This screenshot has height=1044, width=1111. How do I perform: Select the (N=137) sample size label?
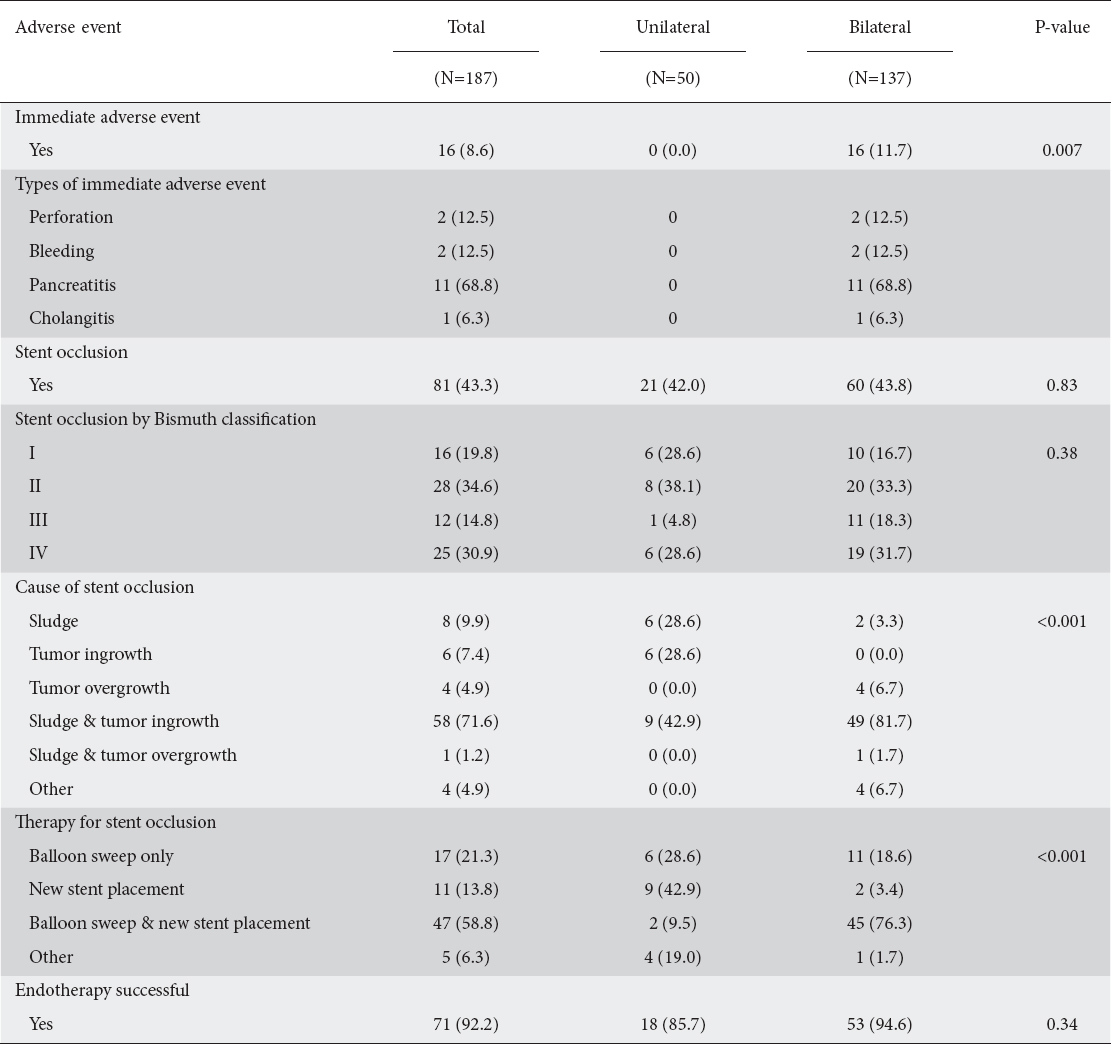(879, 78)
